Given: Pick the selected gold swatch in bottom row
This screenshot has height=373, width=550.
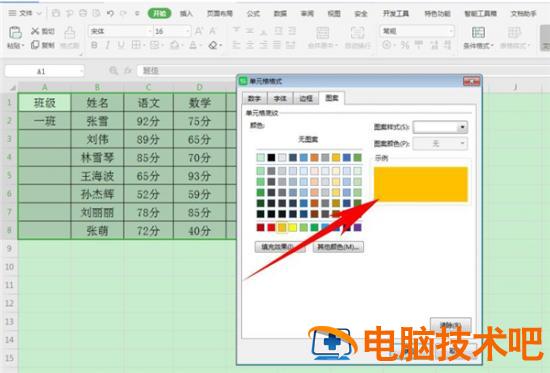Looking at the screenshot, I should point(282,228).
